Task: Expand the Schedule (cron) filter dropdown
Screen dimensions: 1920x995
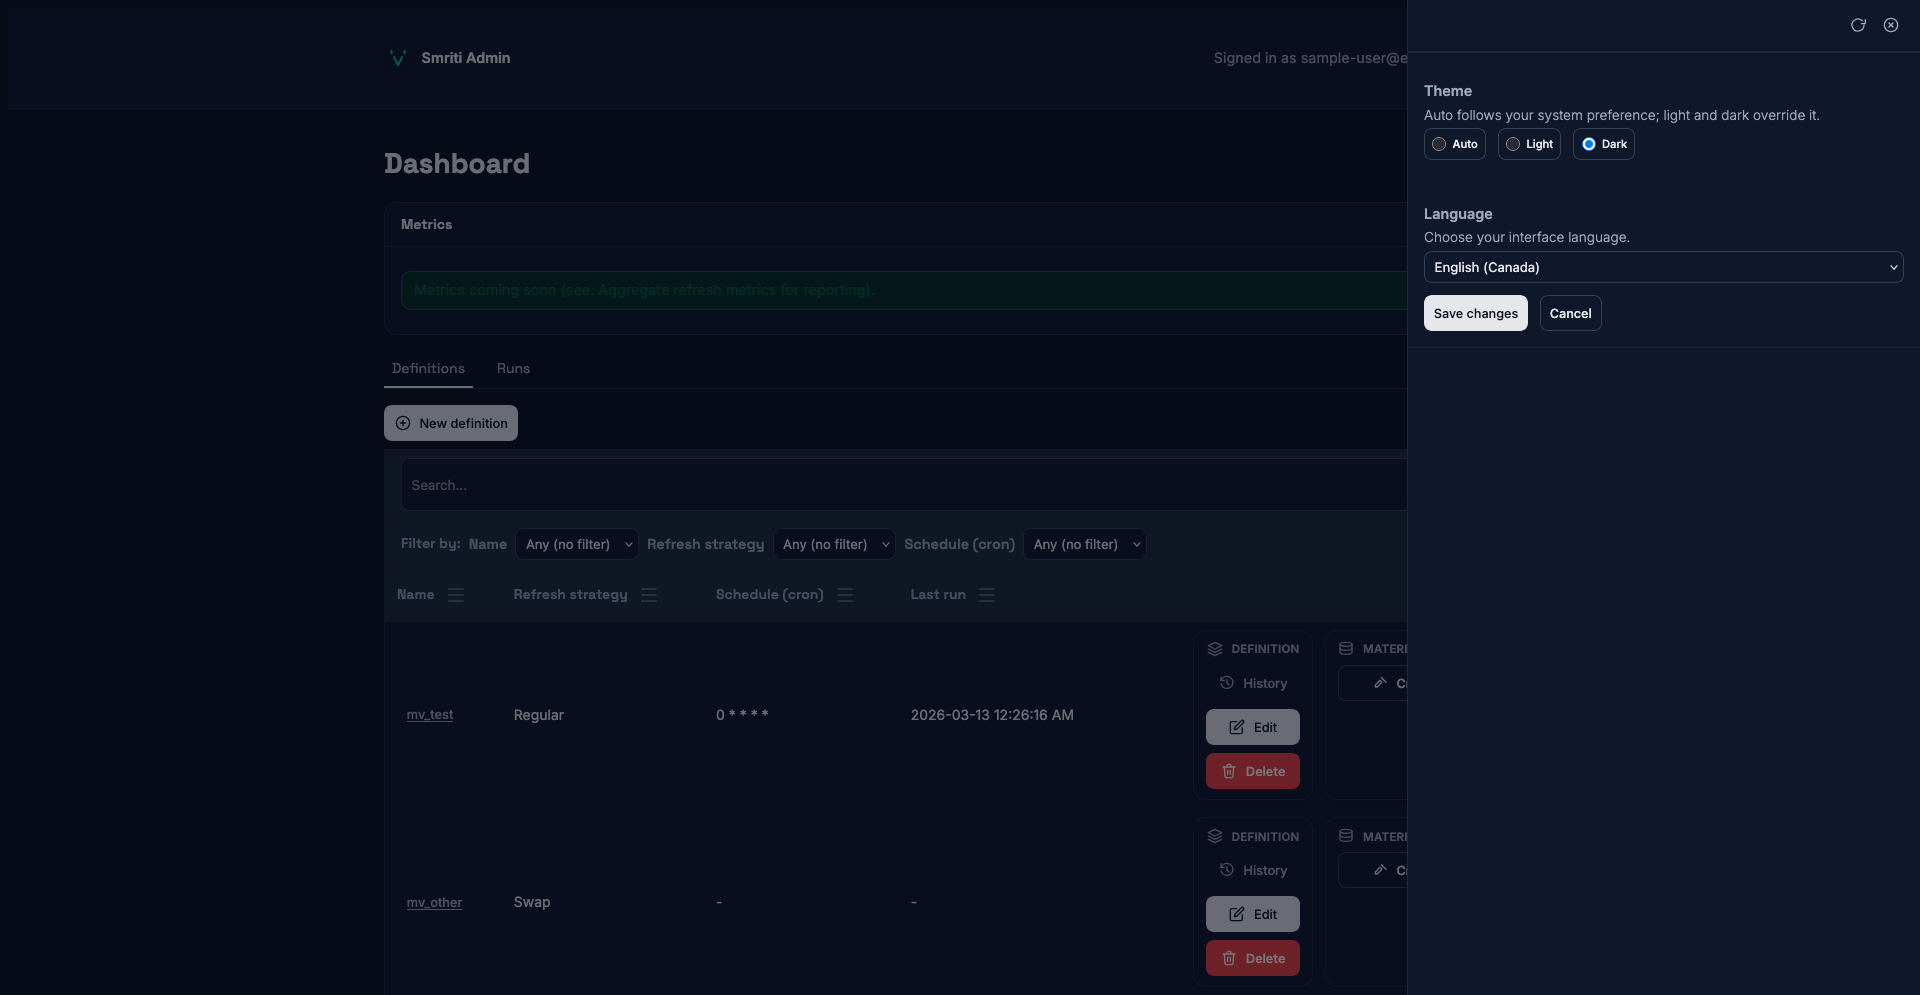Action: tap(1084, 544)
